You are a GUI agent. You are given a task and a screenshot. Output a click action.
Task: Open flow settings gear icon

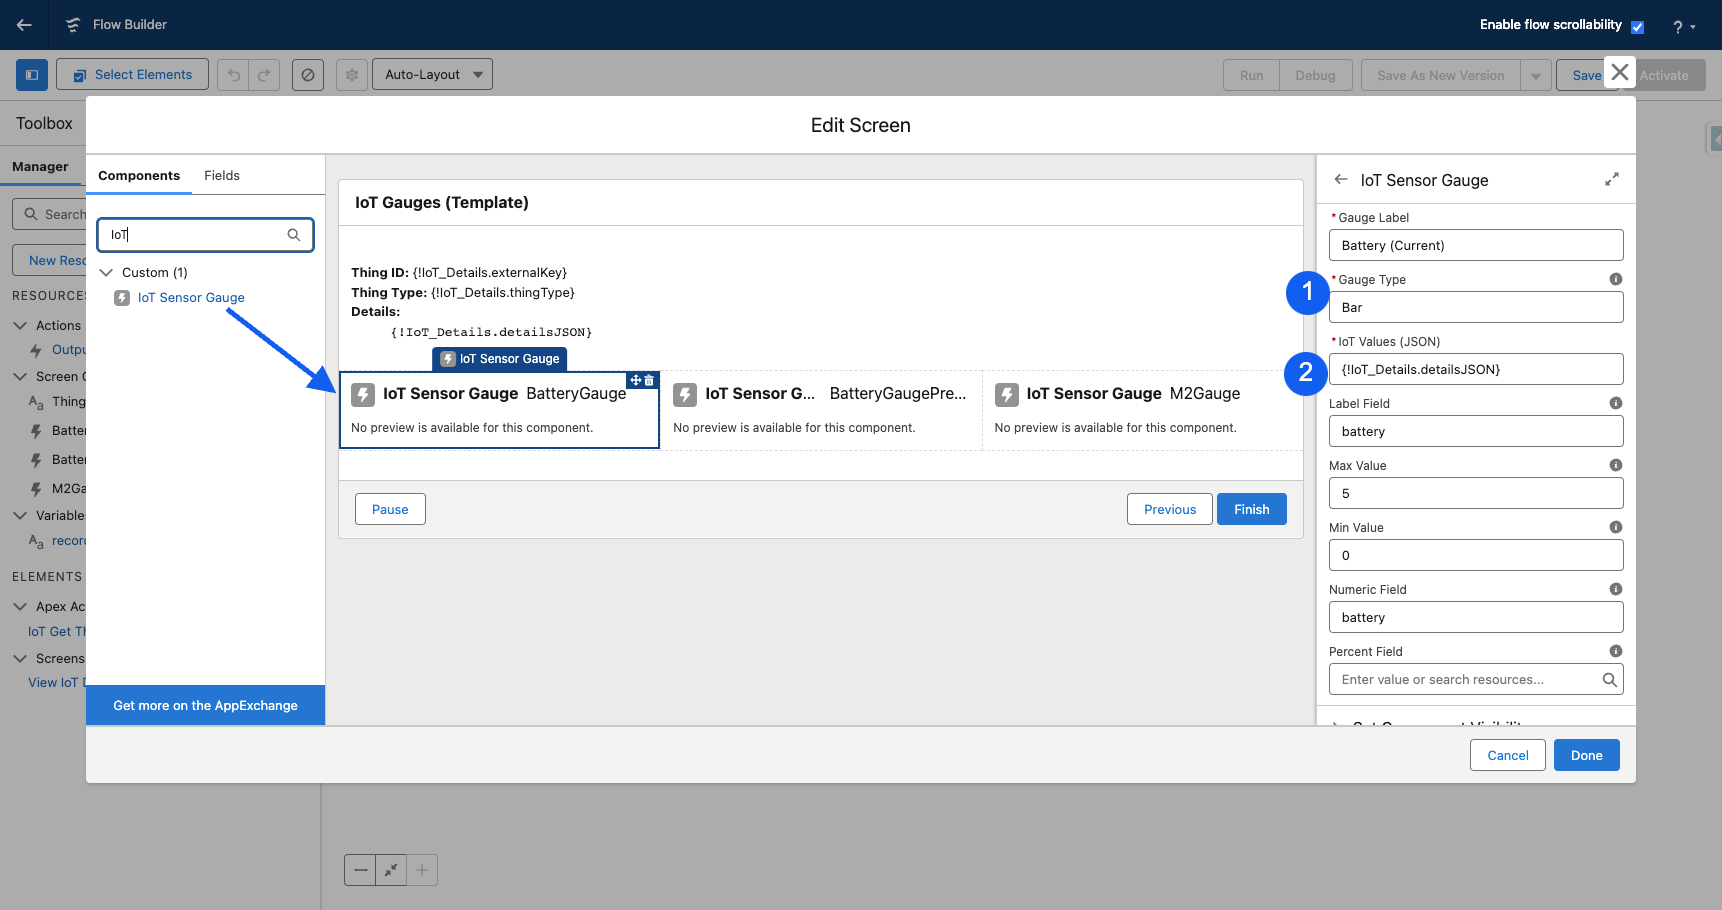click(x=352, y=74)
